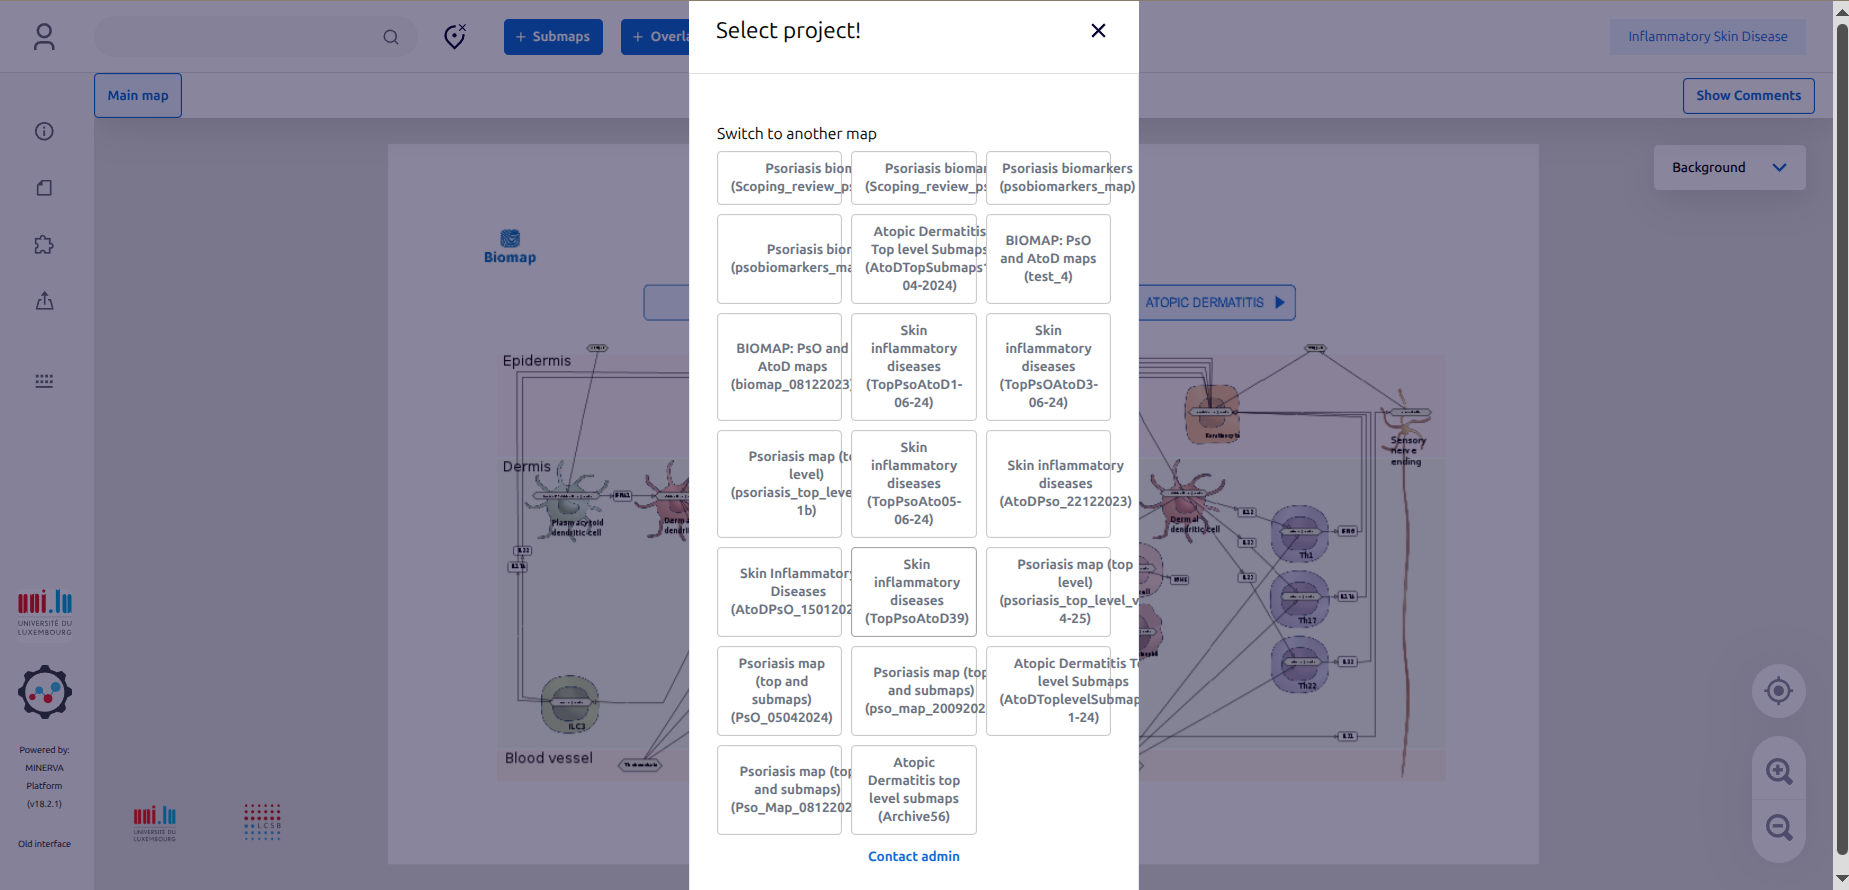This screenshot has width=1849, height=890.
Task: Open the info icon in the sidebar
Action: click(44, 131)
